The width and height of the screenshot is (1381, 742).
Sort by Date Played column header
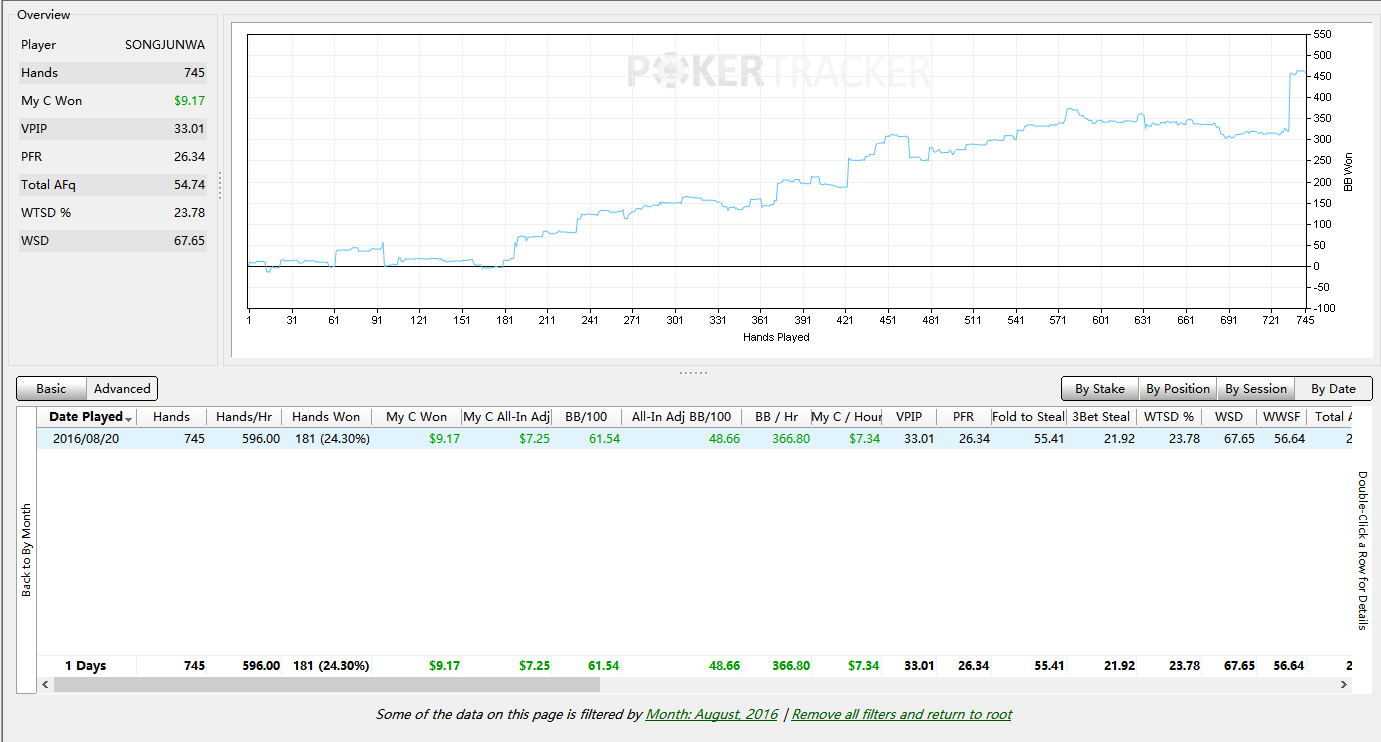pos(87,417)
